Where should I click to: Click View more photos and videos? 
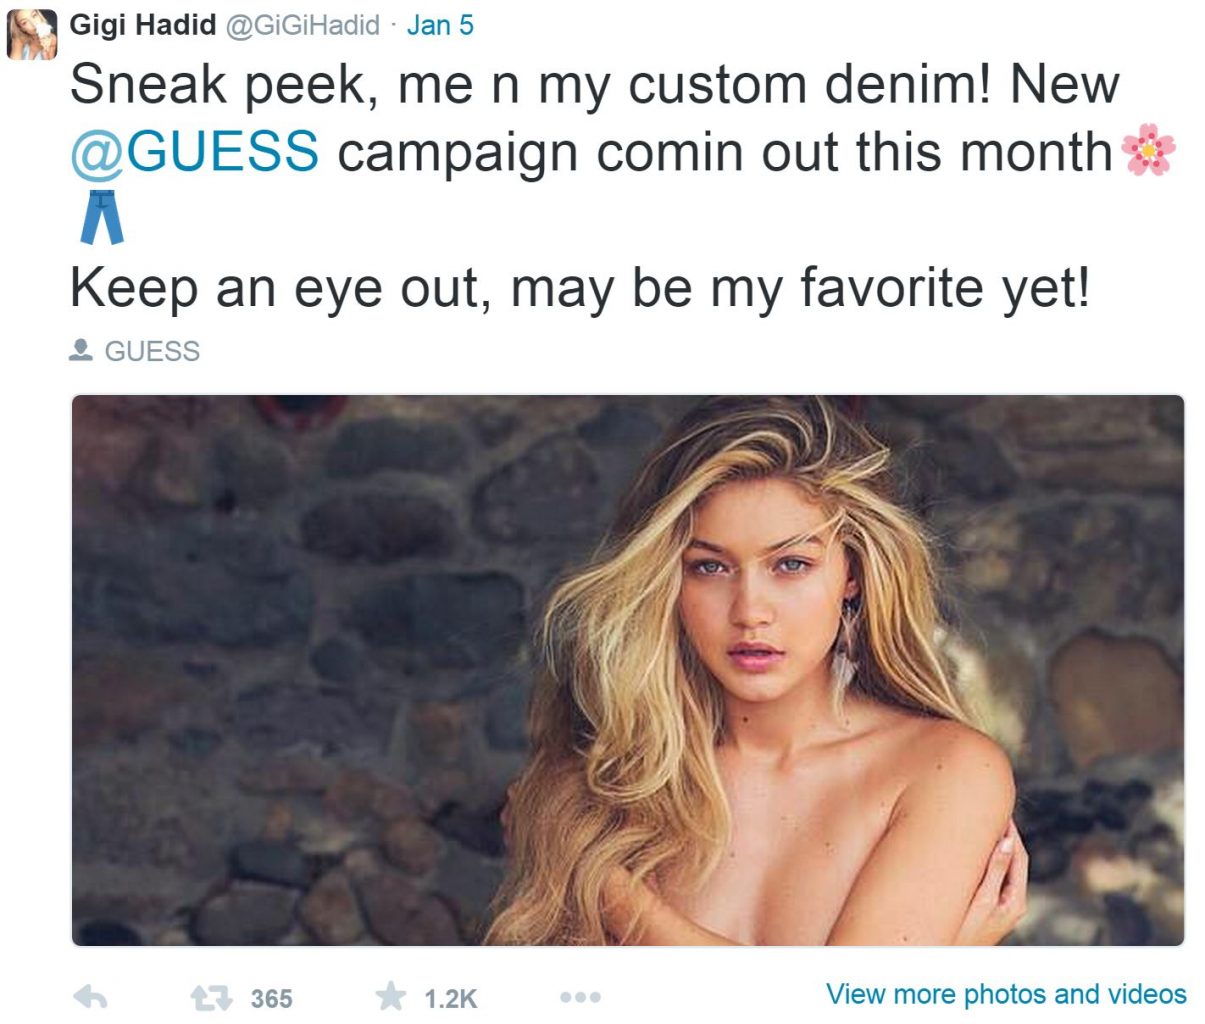click(x=1005, y=994)
